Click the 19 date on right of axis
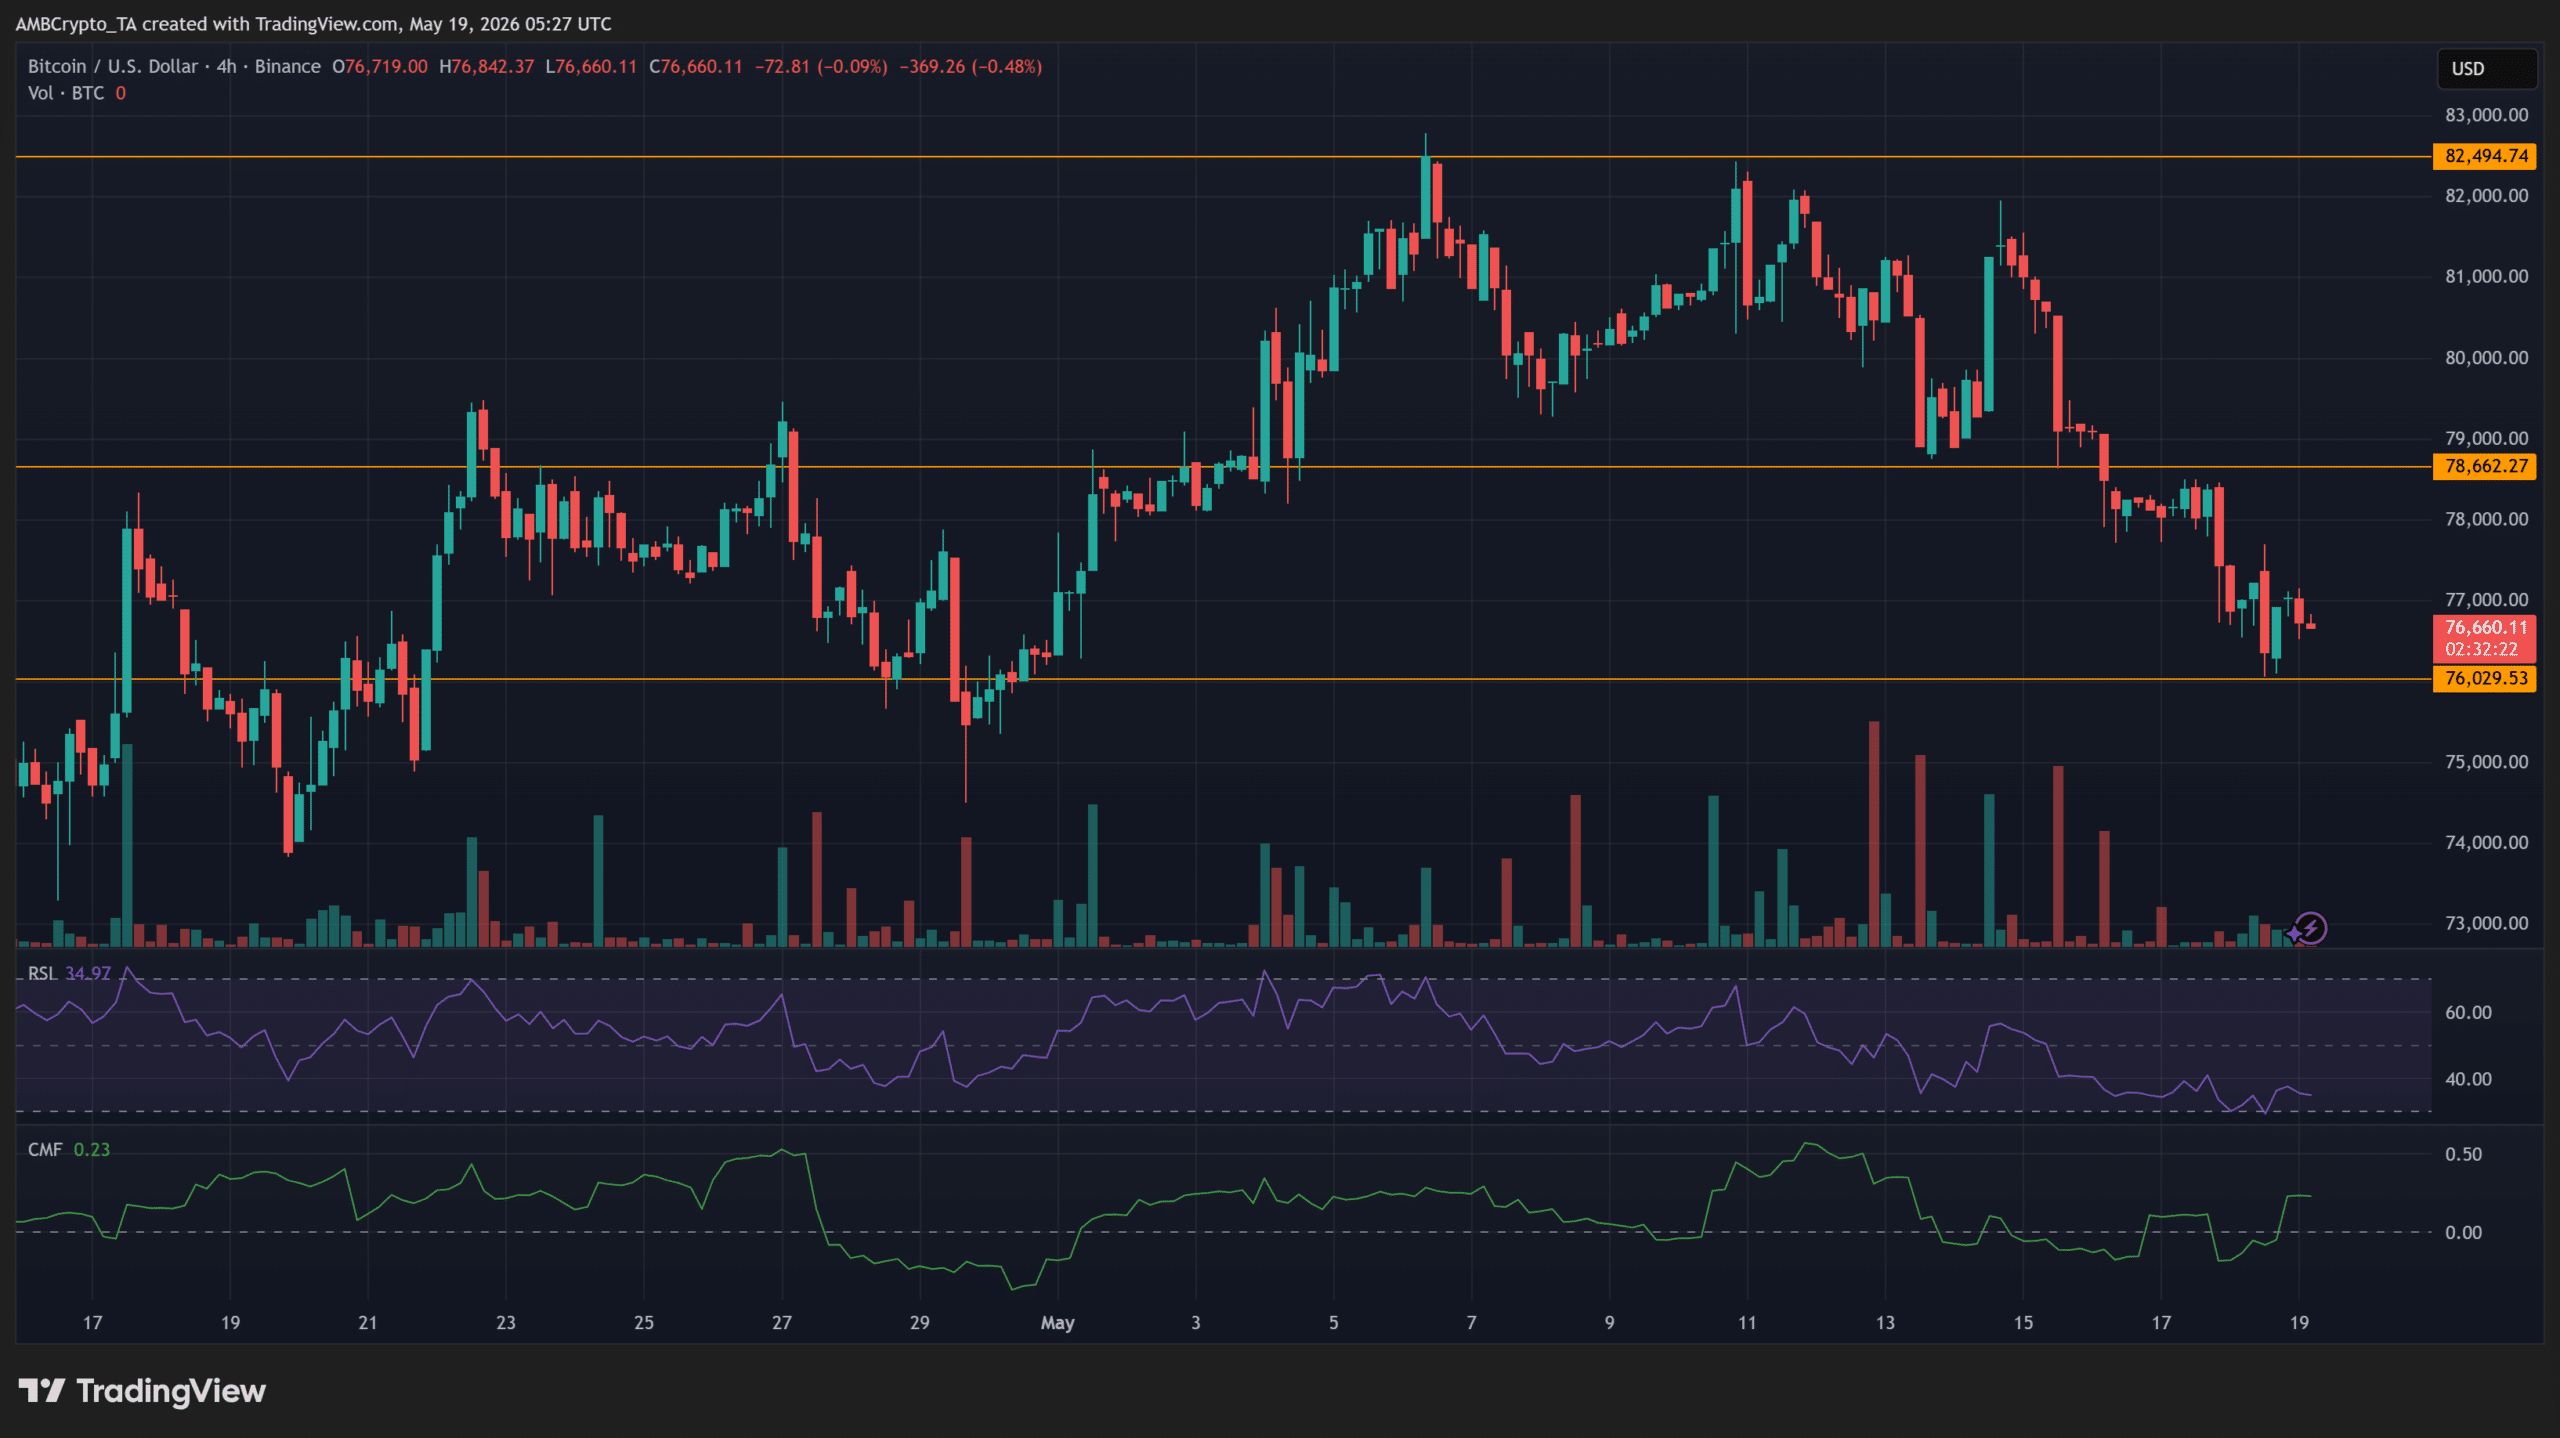2560x1438 pixels. [x=2299, y=1322]
